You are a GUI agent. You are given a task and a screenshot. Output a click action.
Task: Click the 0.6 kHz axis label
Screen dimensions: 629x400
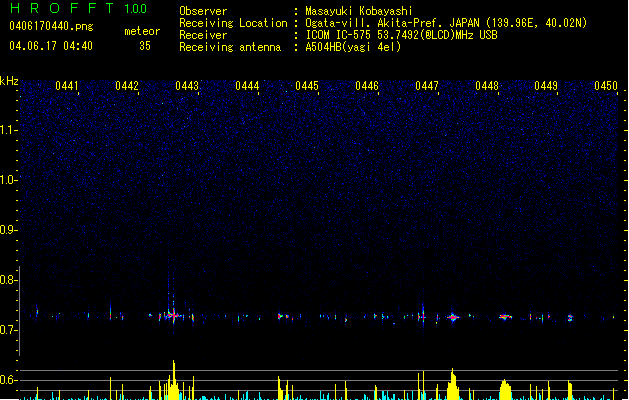pyautogui.click(x=8, y=380)
